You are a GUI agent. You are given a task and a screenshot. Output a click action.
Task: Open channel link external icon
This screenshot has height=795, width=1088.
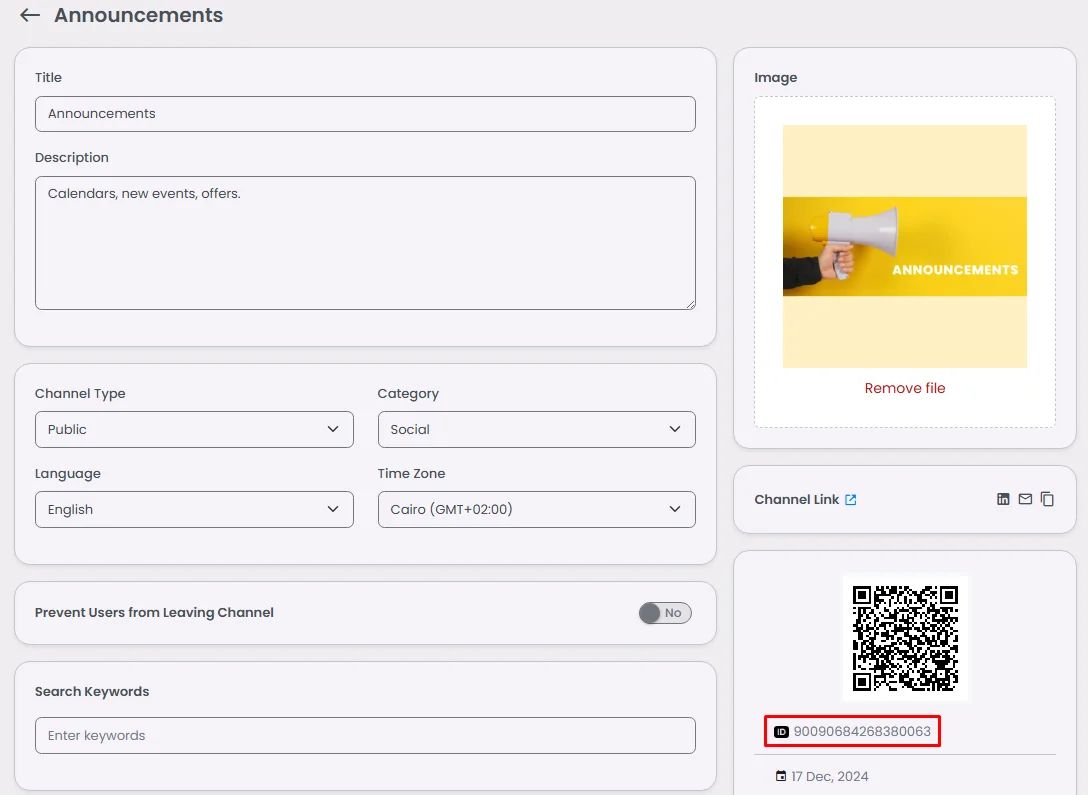tap(851, 500)
